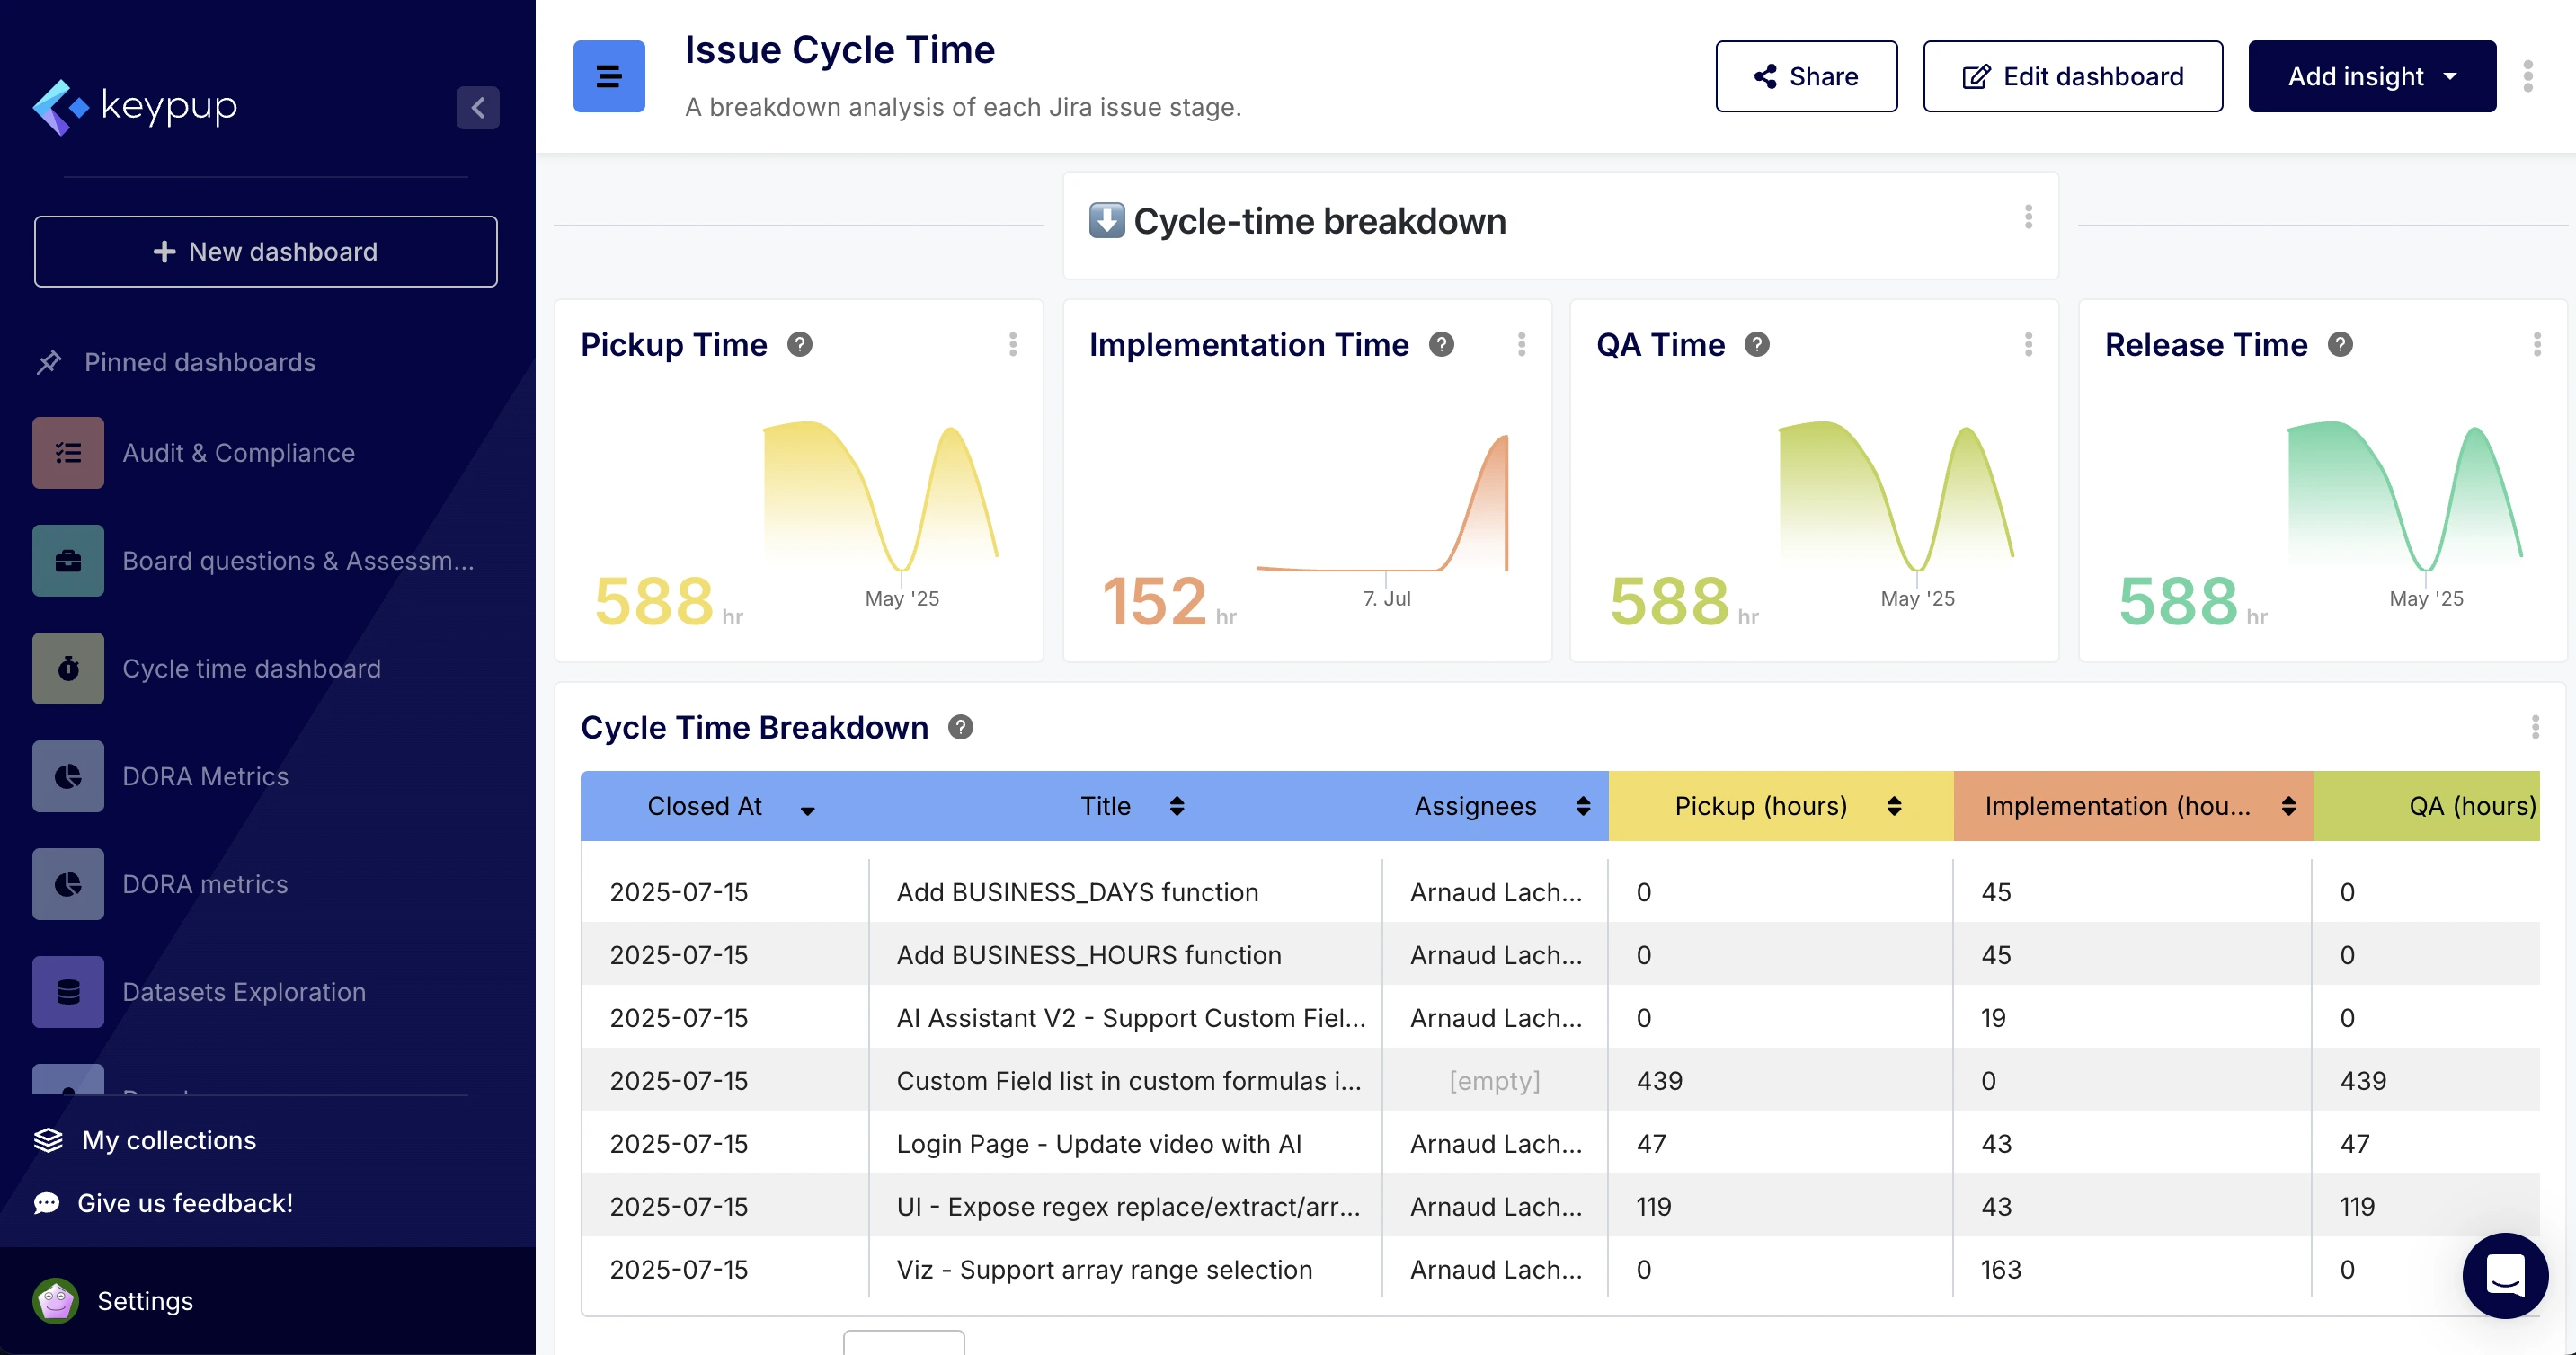
Task: Open dashboard header more options menu
Action: (2527, 76)
